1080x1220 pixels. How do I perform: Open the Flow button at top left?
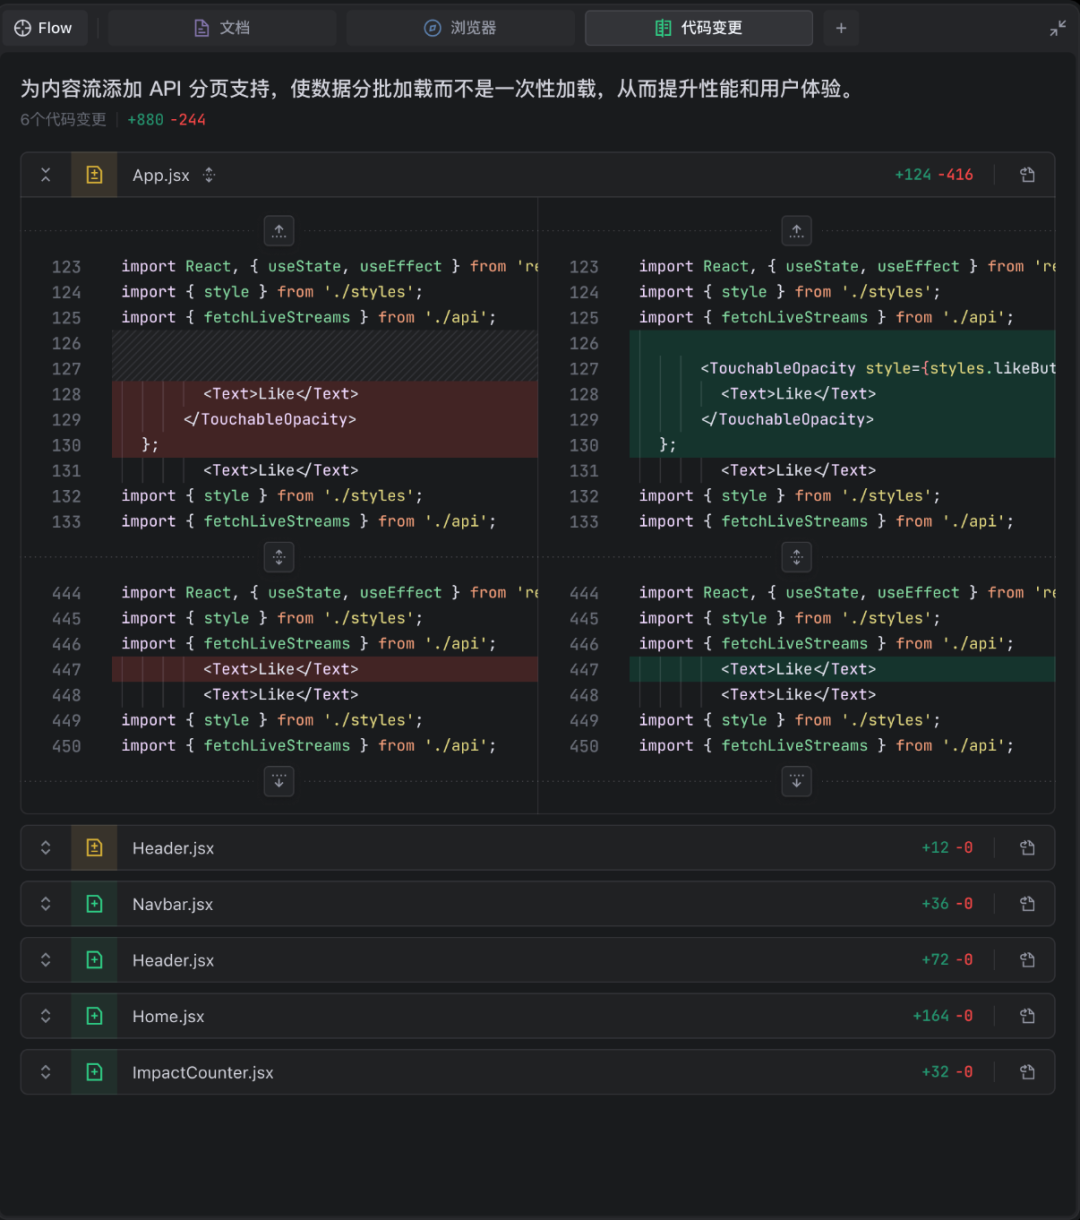(x=44, y=28)
